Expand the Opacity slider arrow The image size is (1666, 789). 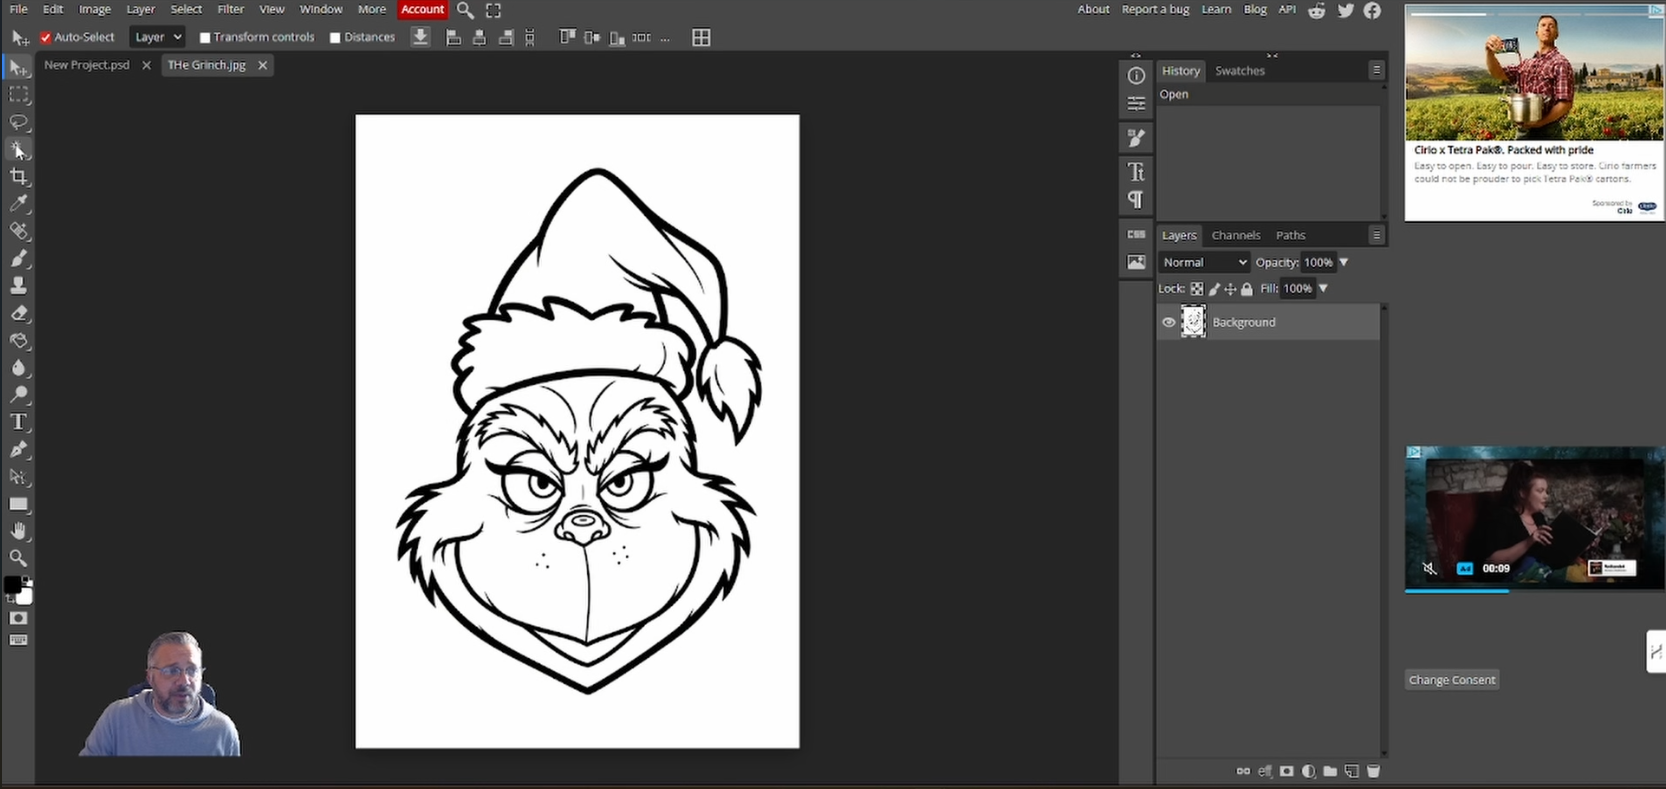pos(1343,262)
